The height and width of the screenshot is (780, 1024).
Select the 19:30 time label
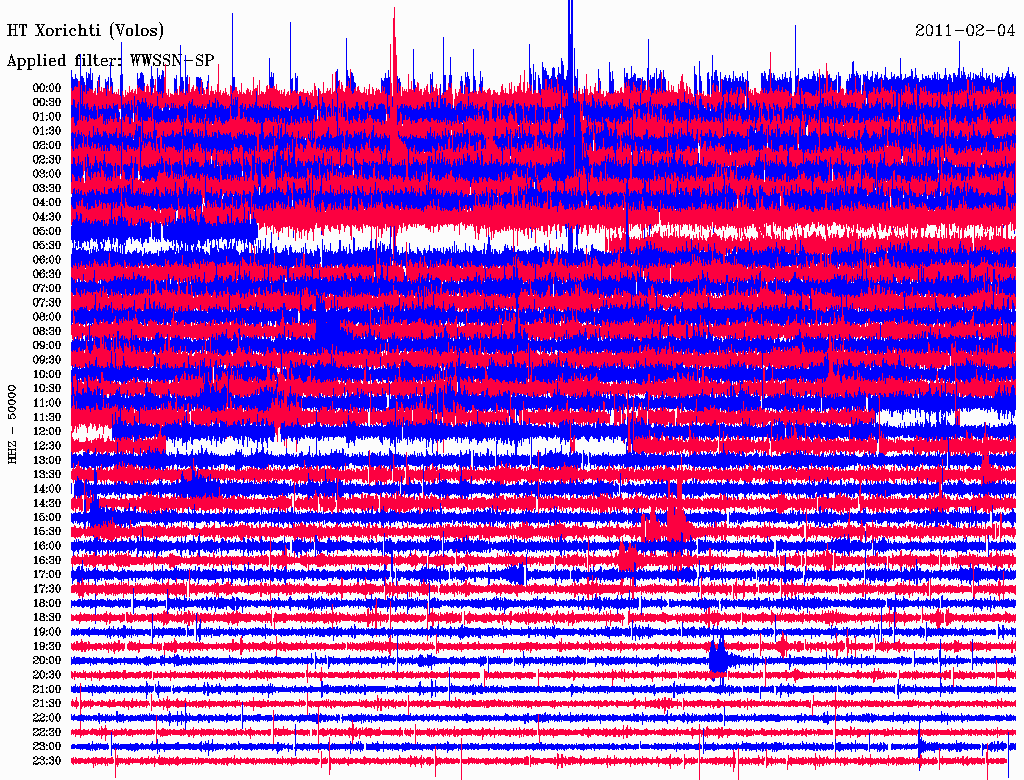pos(47,646)
